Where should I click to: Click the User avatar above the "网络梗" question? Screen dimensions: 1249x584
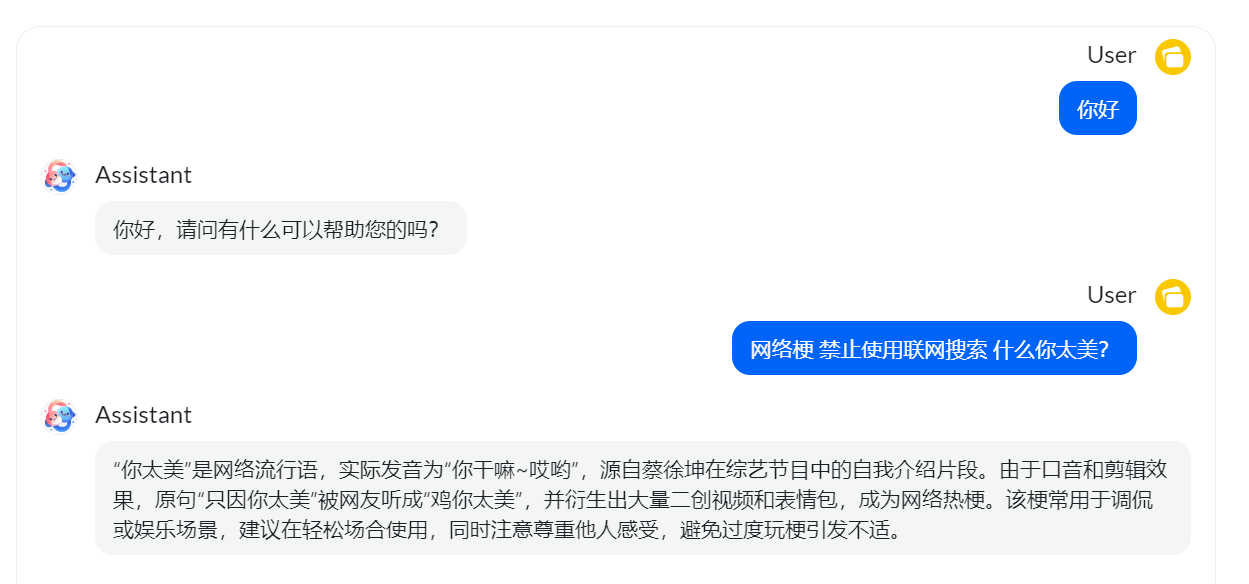point(1173,297)
